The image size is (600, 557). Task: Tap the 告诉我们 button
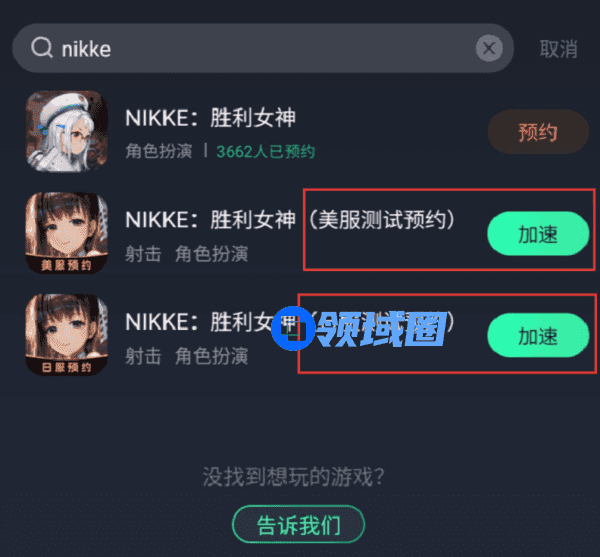click(298, 525)
